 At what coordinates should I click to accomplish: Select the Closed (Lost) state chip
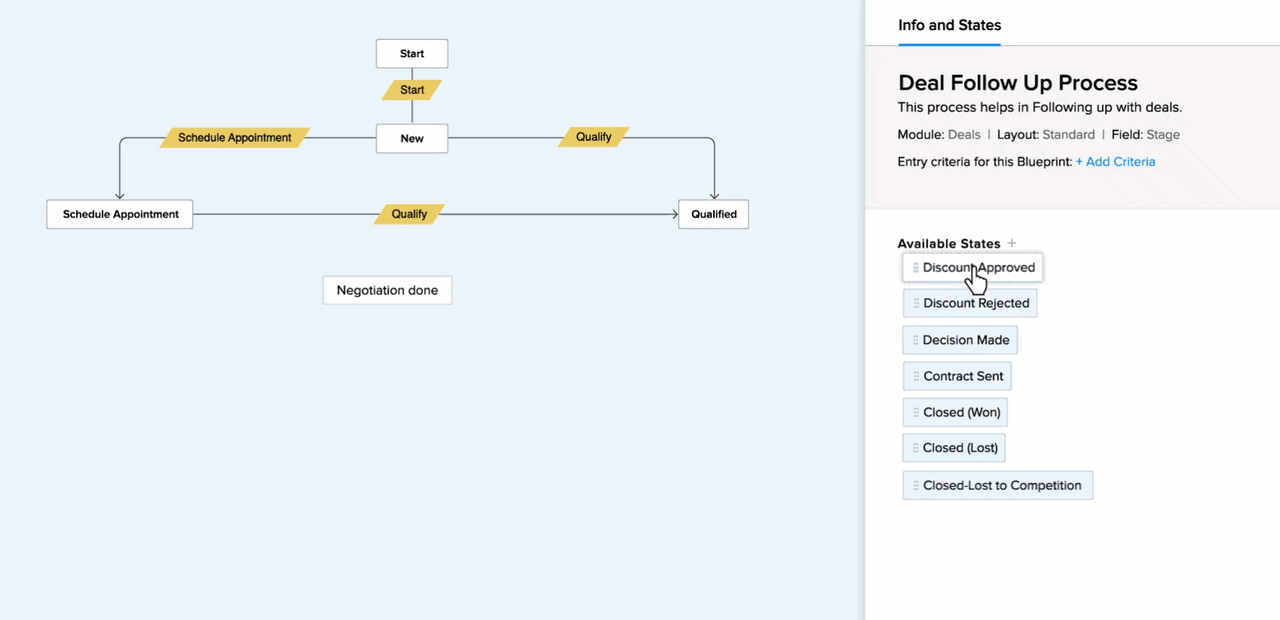coord(953,448)
